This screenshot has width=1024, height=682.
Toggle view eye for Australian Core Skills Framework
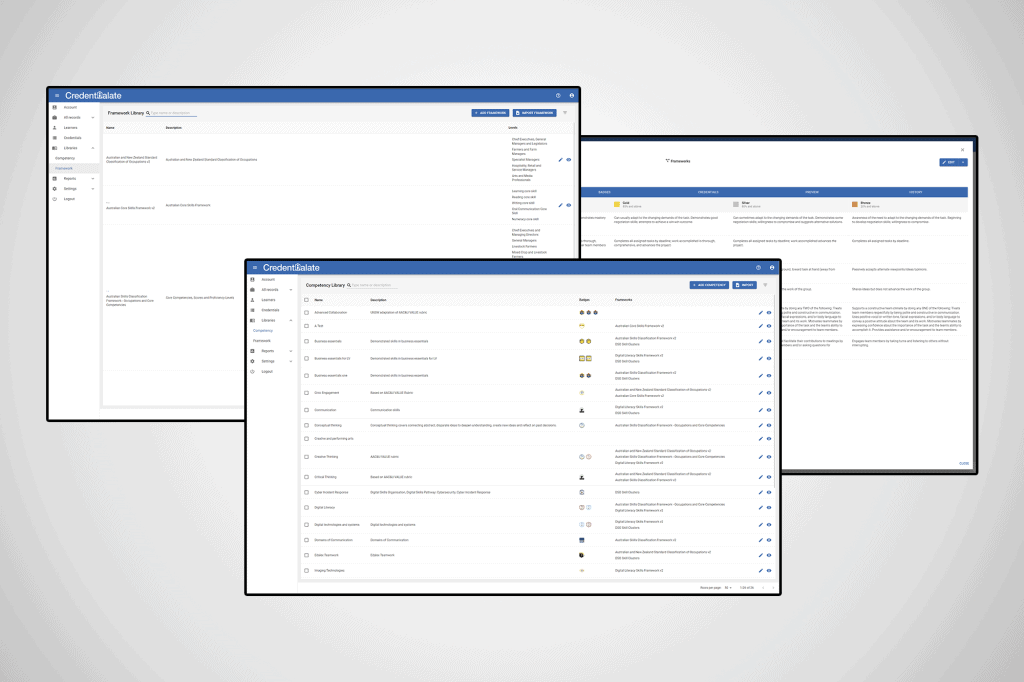point(569,205)
